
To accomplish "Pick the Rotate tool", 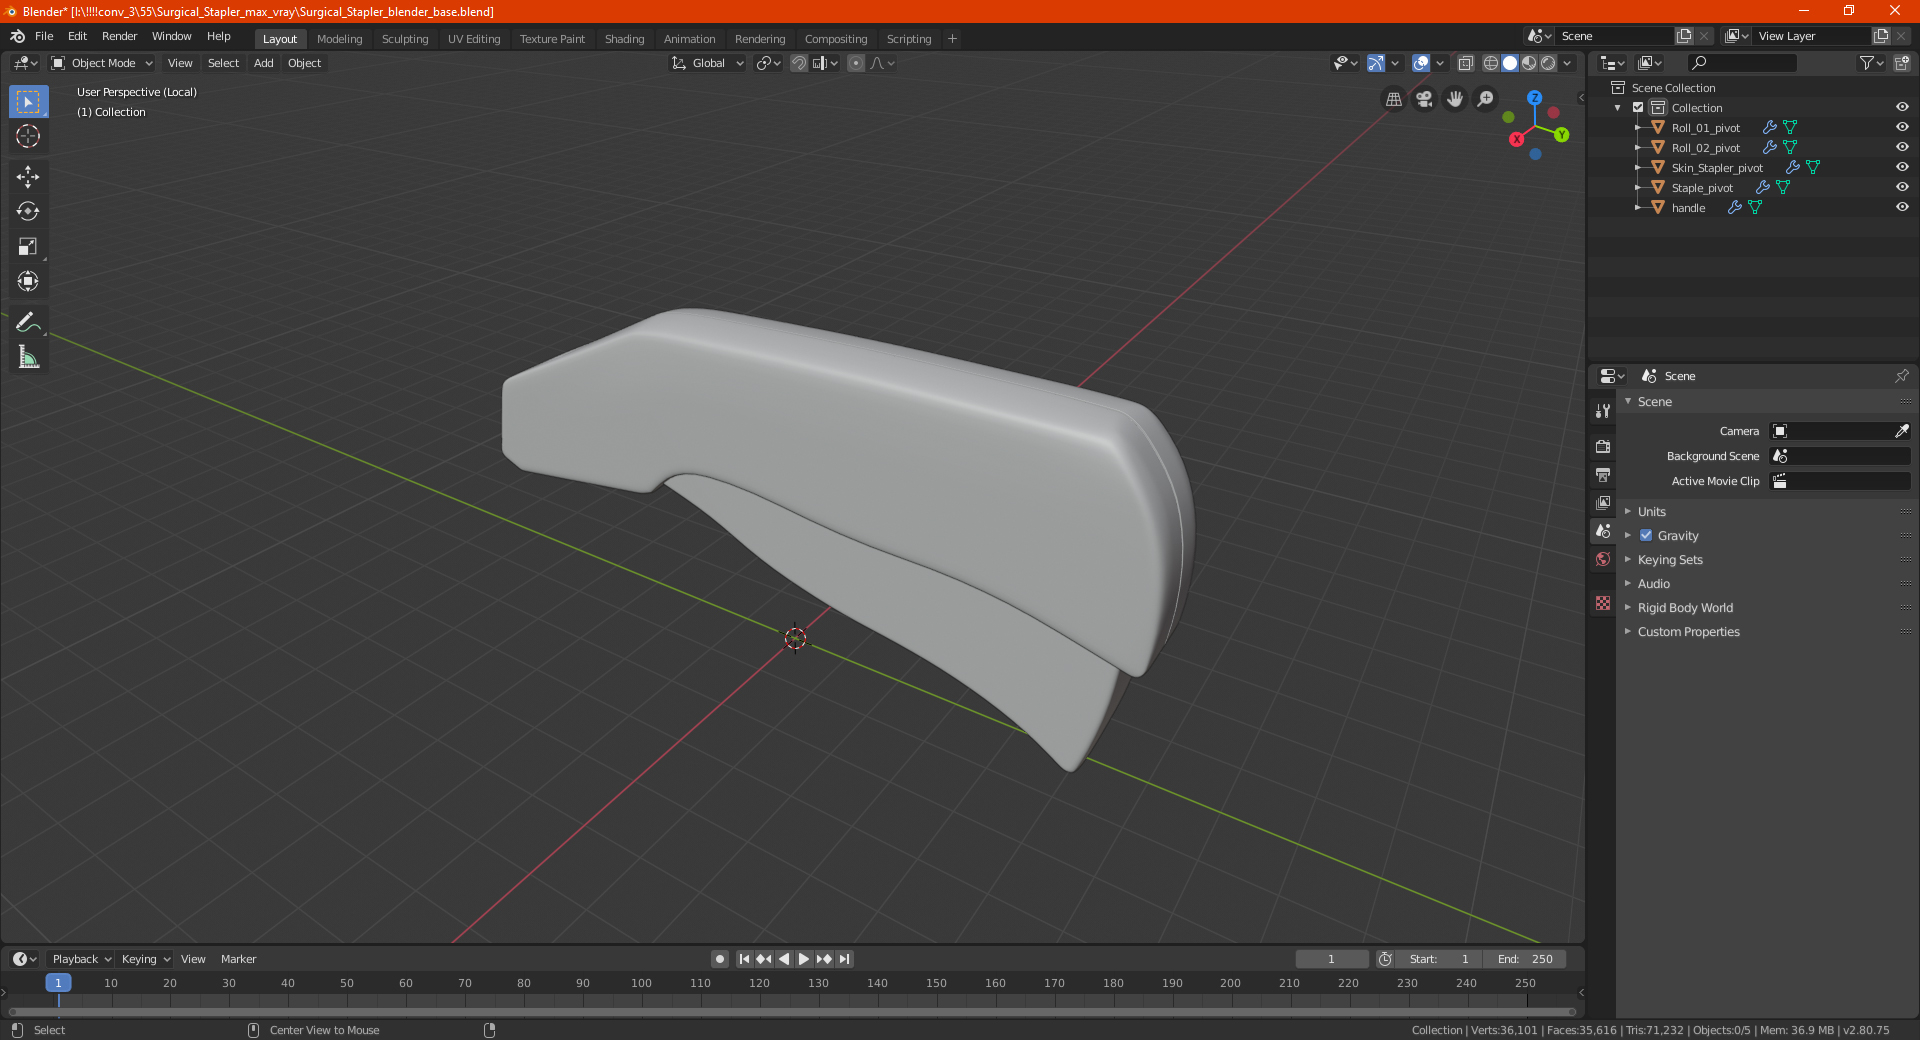I will coord(28,212).
